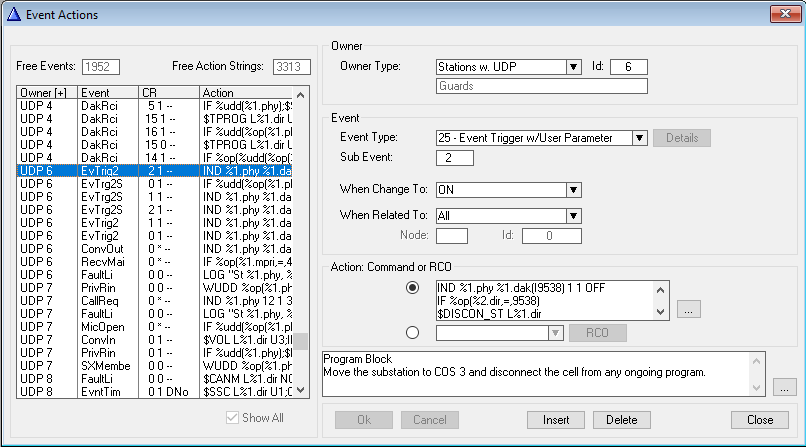Expand the Owner Type dropdown
Screen dimensions: 806x447
click(x=573, y=67)
